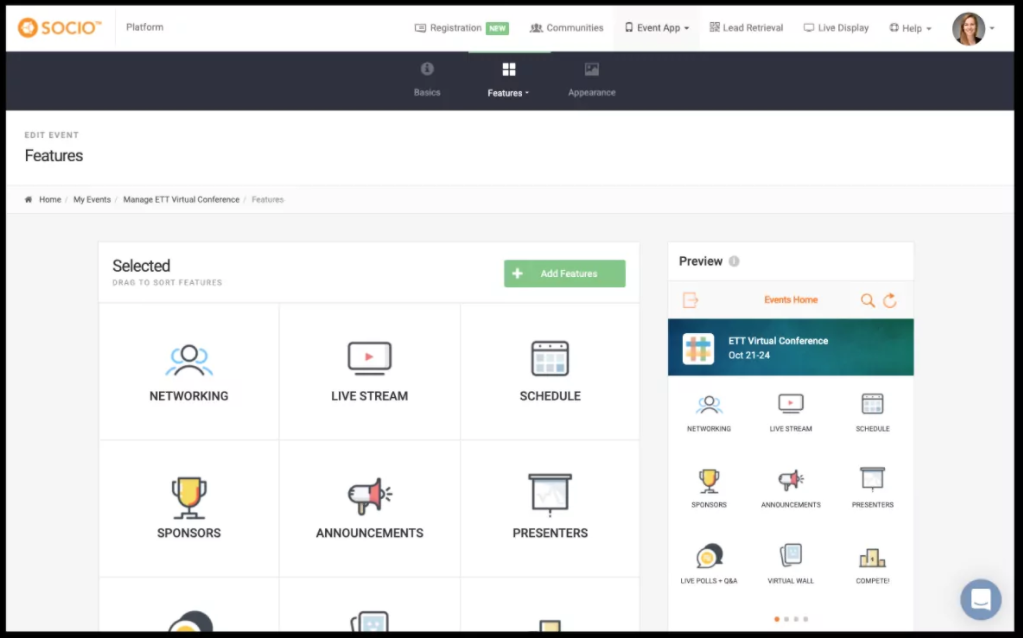The height and width of the screenshot is (638, 1023).
Task: Open the chat support bubble
Action: click(x=980, y=599)
